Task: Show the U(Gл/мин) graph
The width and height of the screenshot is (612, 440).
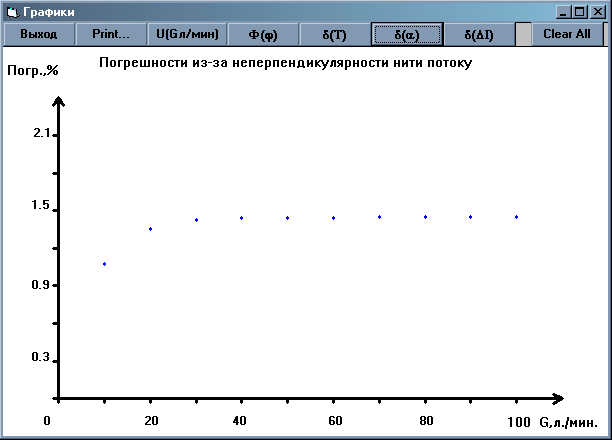Action: click(x=187, y=34)
